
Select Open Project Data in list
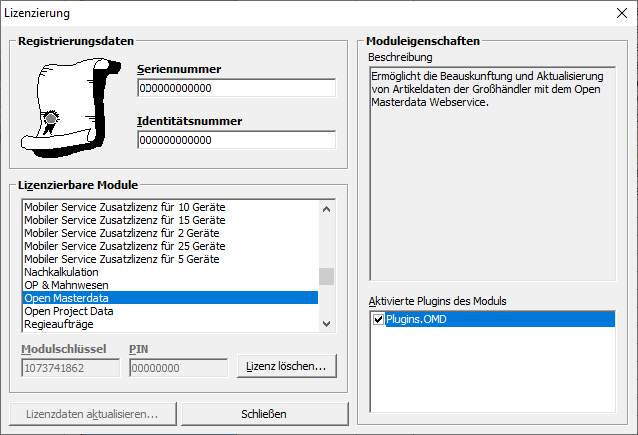coord(170,311)
